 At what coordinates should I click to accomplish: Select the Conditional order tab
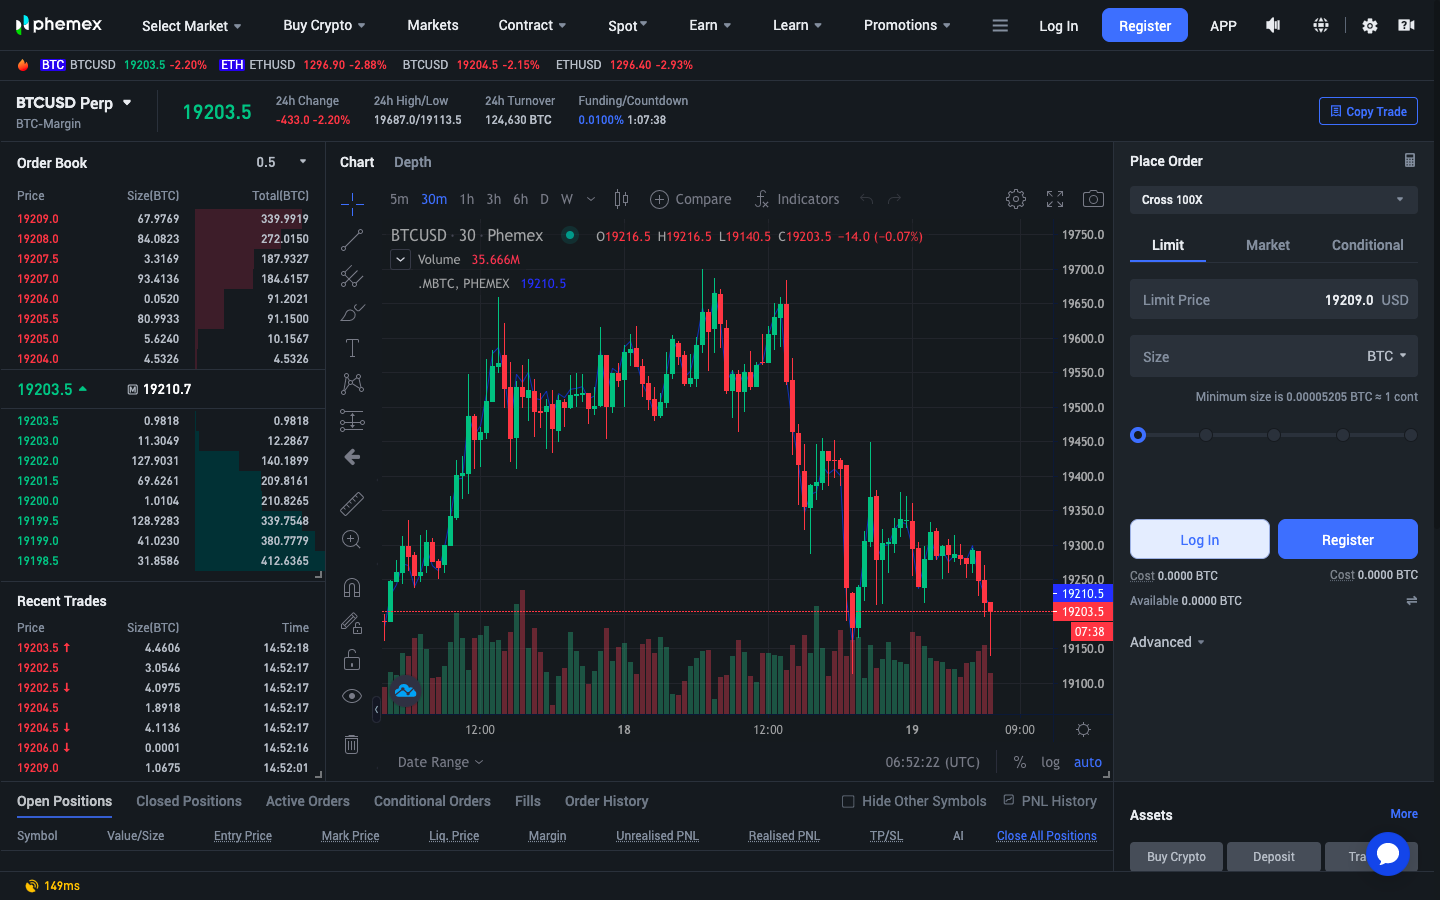click(1367, 245)
